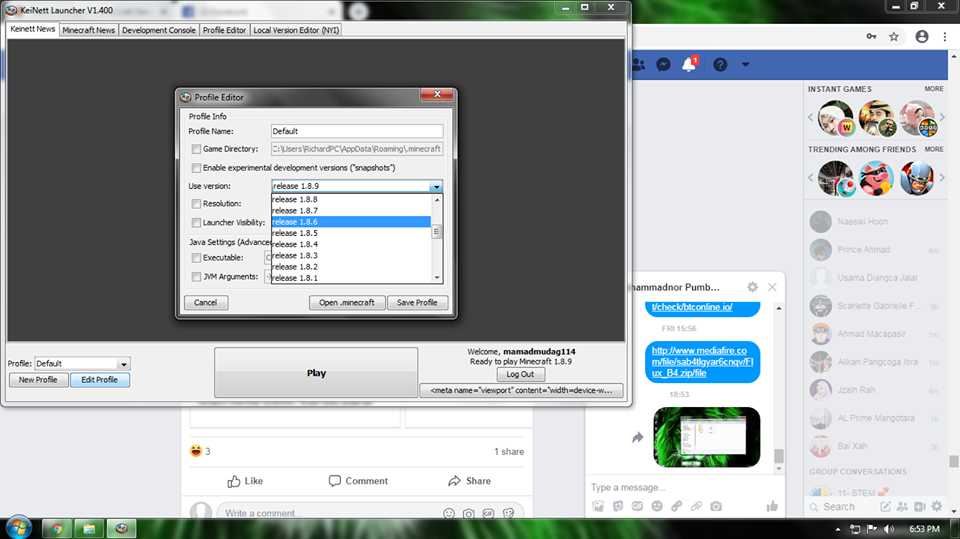Viewport: 960px width, 539px height.
Task: Switch to Keinett News tab
Action: [32, 29]
